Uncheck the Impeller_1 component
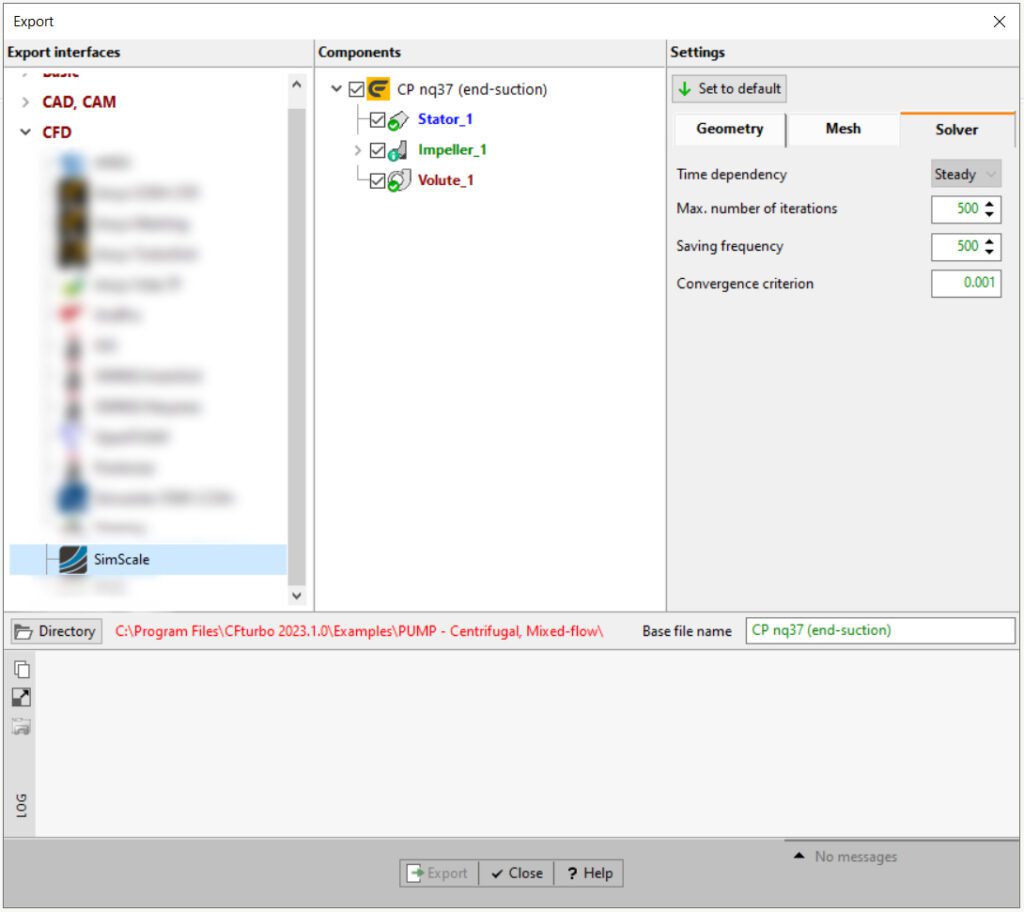 pyautogui.click(x=376, y=149)
